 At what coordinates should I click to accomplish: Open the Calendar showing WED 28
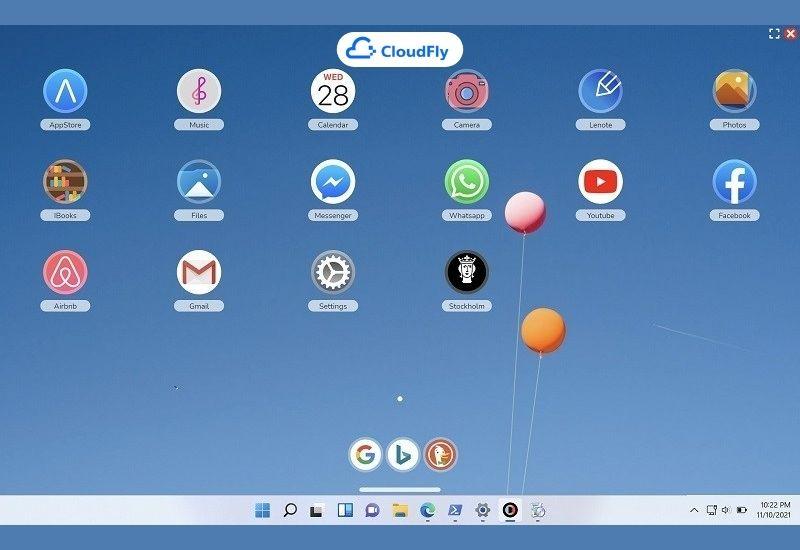pyautogui.click(x=333, y=91)
